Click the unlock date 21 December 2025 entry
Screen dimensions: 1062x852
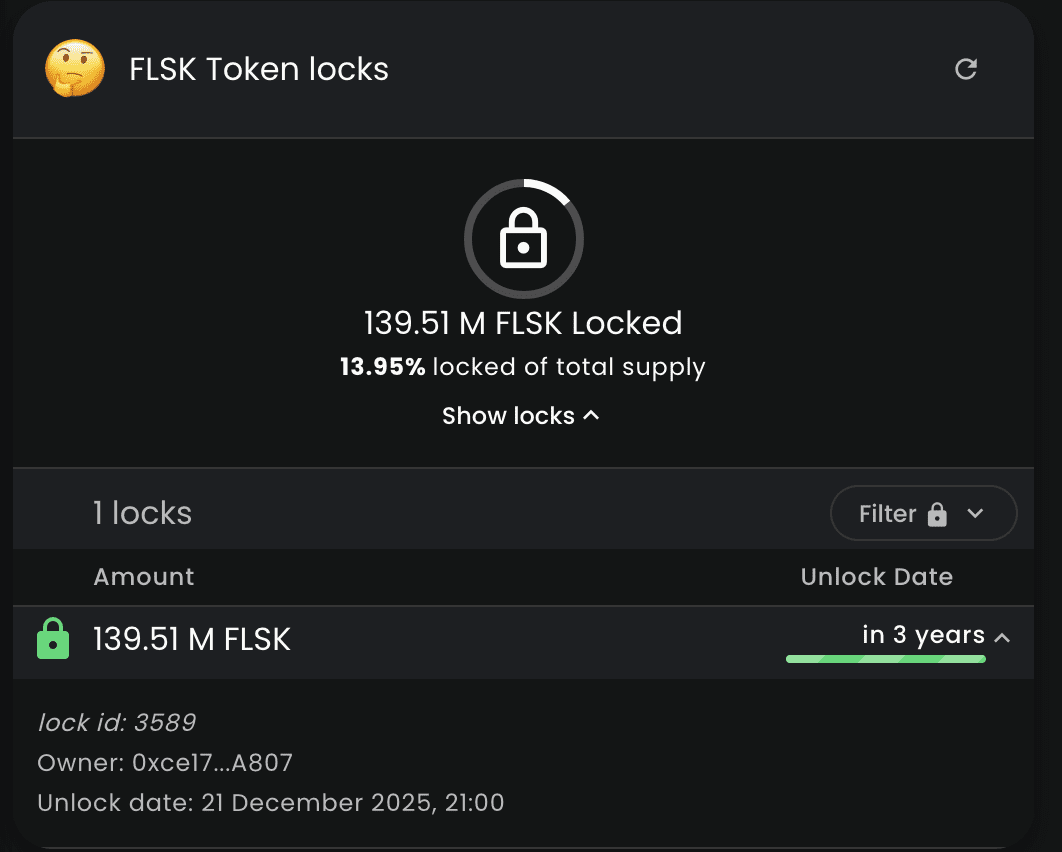(x=270, y=802)
